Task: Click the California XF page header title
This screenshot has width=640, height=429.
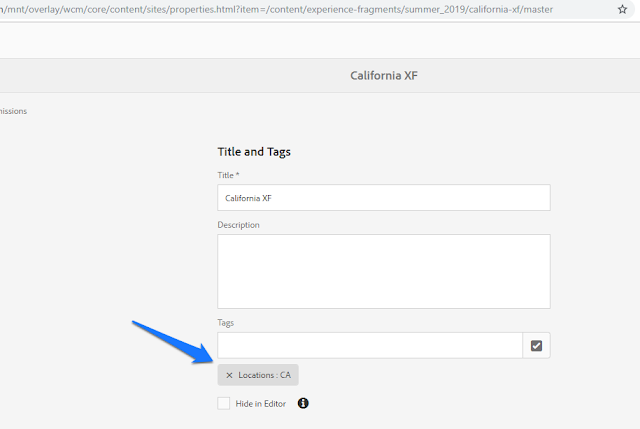Action: point(385,75)
